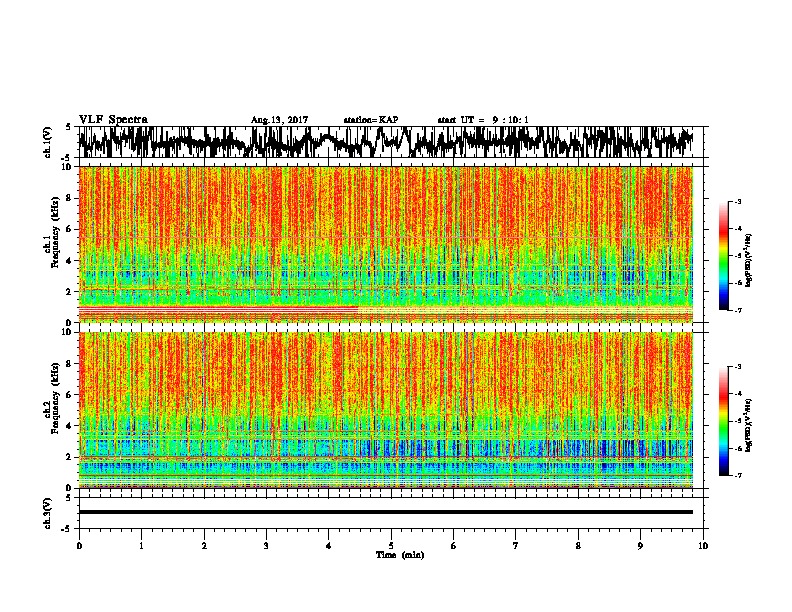
Task: Click the ch.2 frequency axis "4" tick label
Action: tap(70, 426)
